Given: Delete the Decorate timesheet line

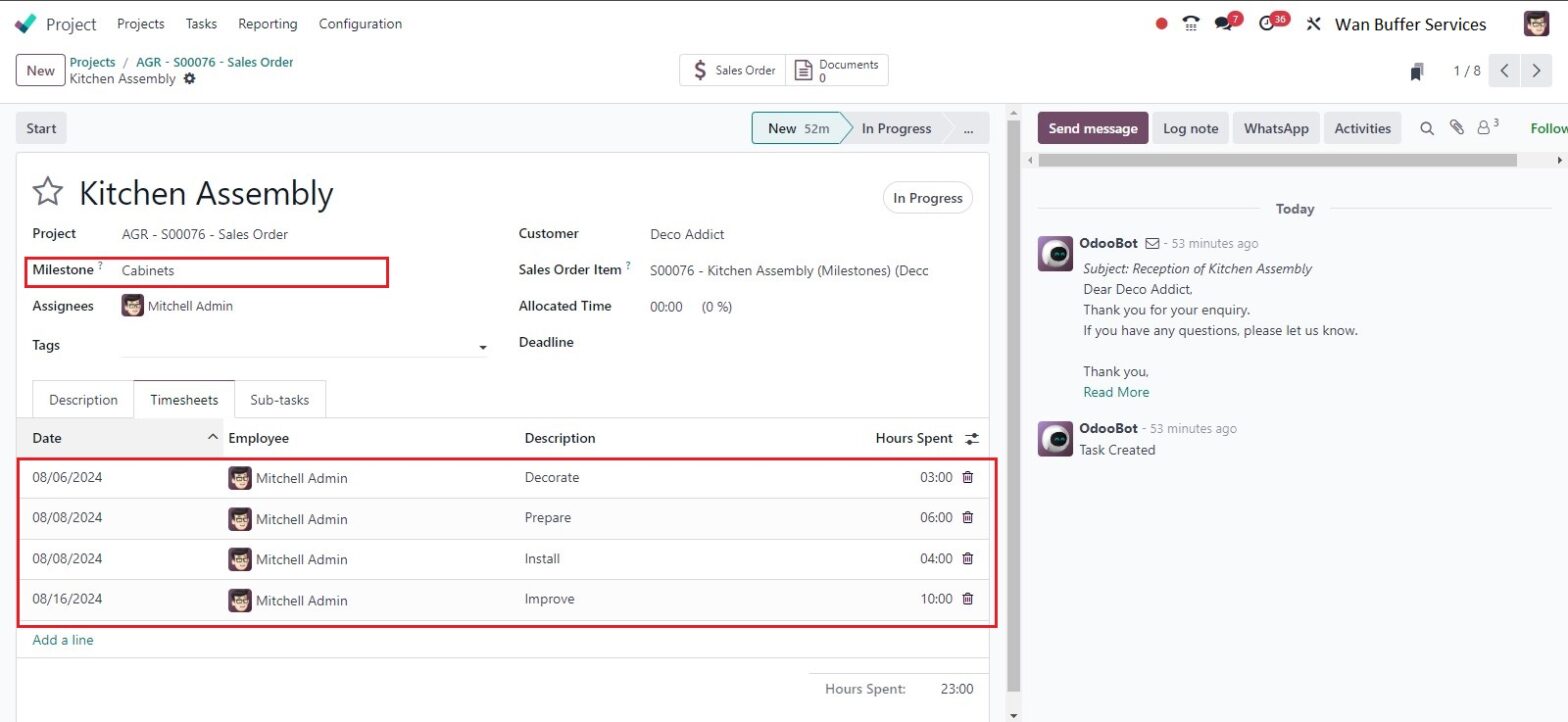Looking at the screenshot, I should (967, 477).
